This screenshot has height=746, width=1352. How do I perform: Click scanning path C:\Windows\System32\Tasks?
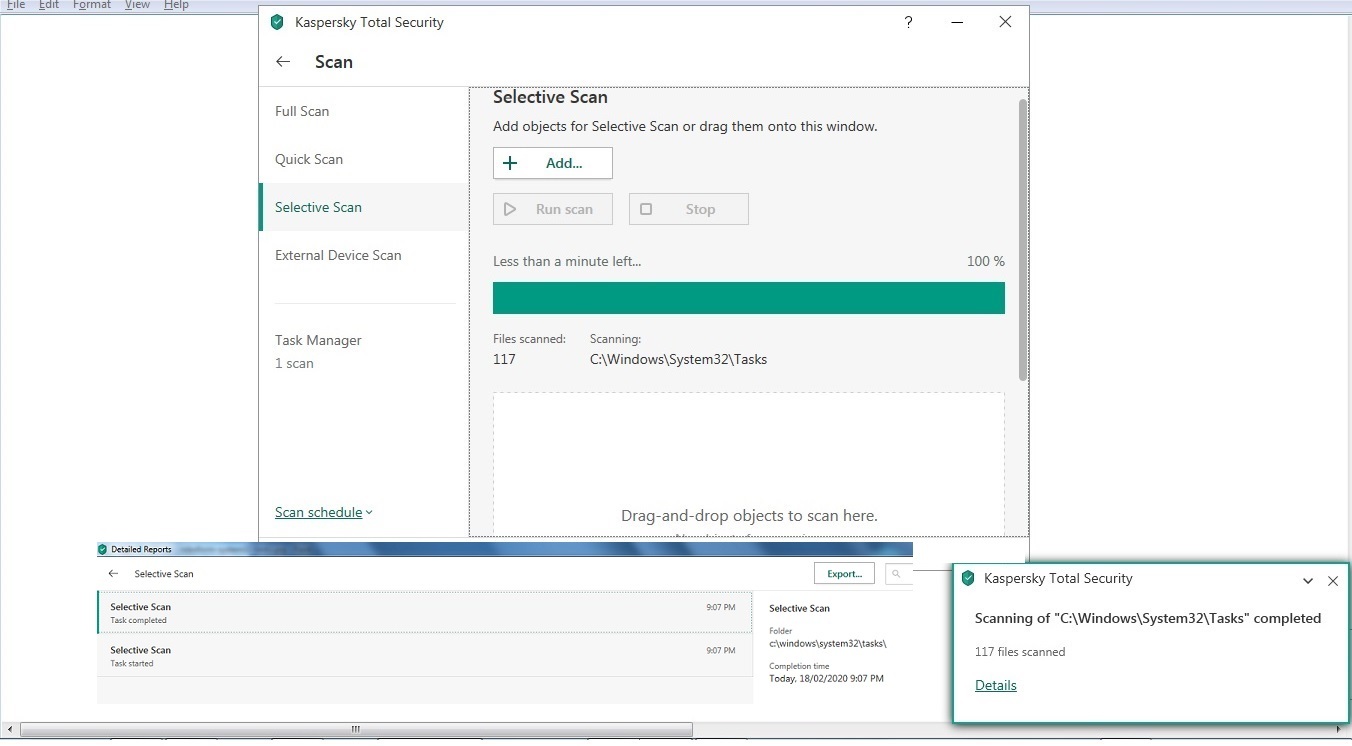[x=679, y=359]
